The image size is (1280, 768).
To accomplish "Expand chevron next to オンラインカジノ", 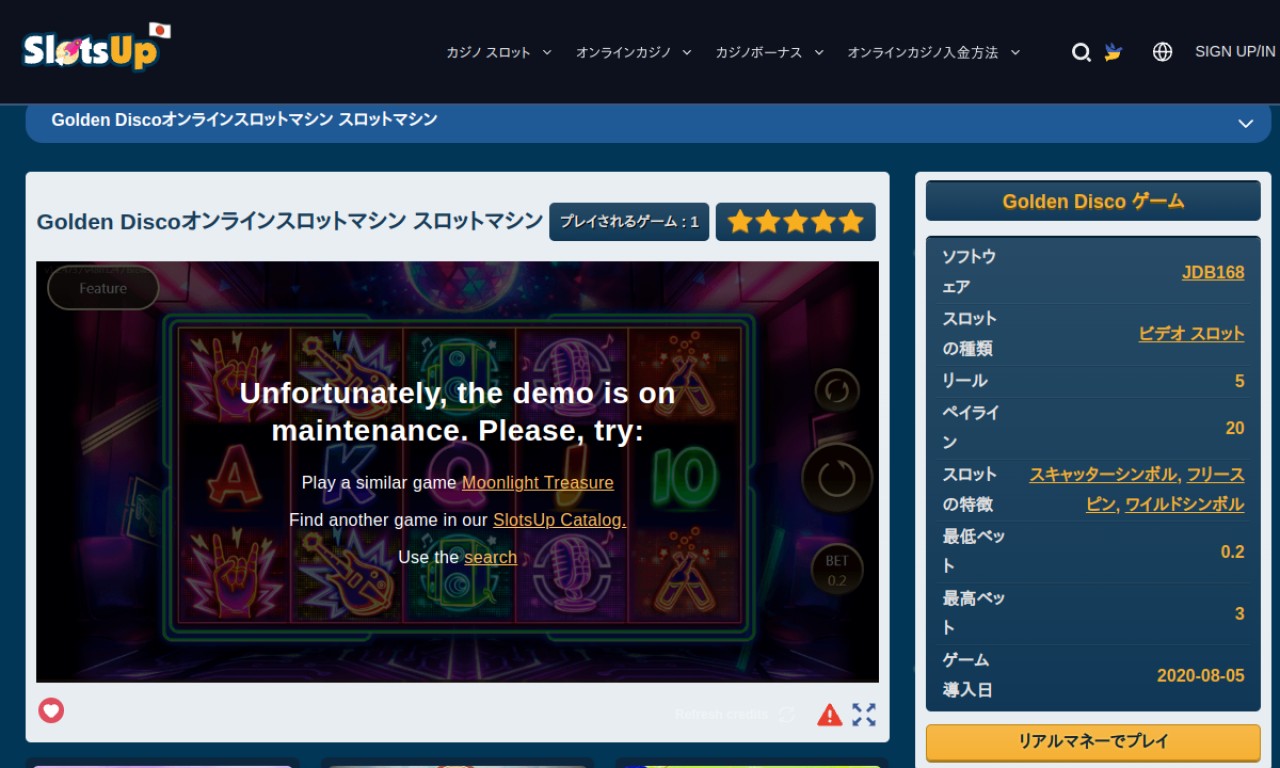I will coord(687,52).
